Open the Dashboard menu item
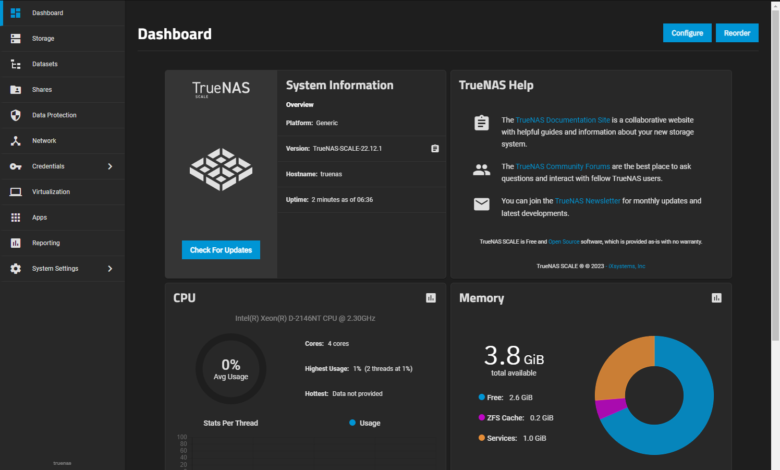Viewport: 780px width, 470px height. 63,13
